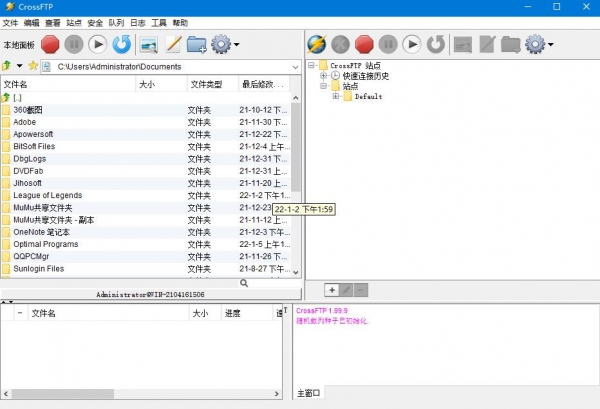The height and width of the screenshot is (409, 600).
Task: Select the [..] parent directory row
Action: 145,98
